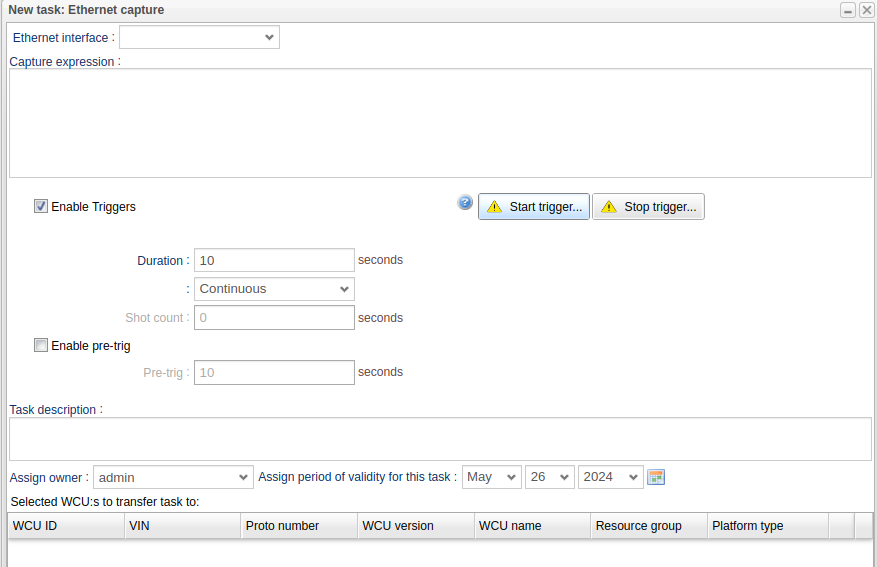This screenshot has height=567, width=877.
Task: Select the validity day dropdown showing 26
Action: click(549, 477)
